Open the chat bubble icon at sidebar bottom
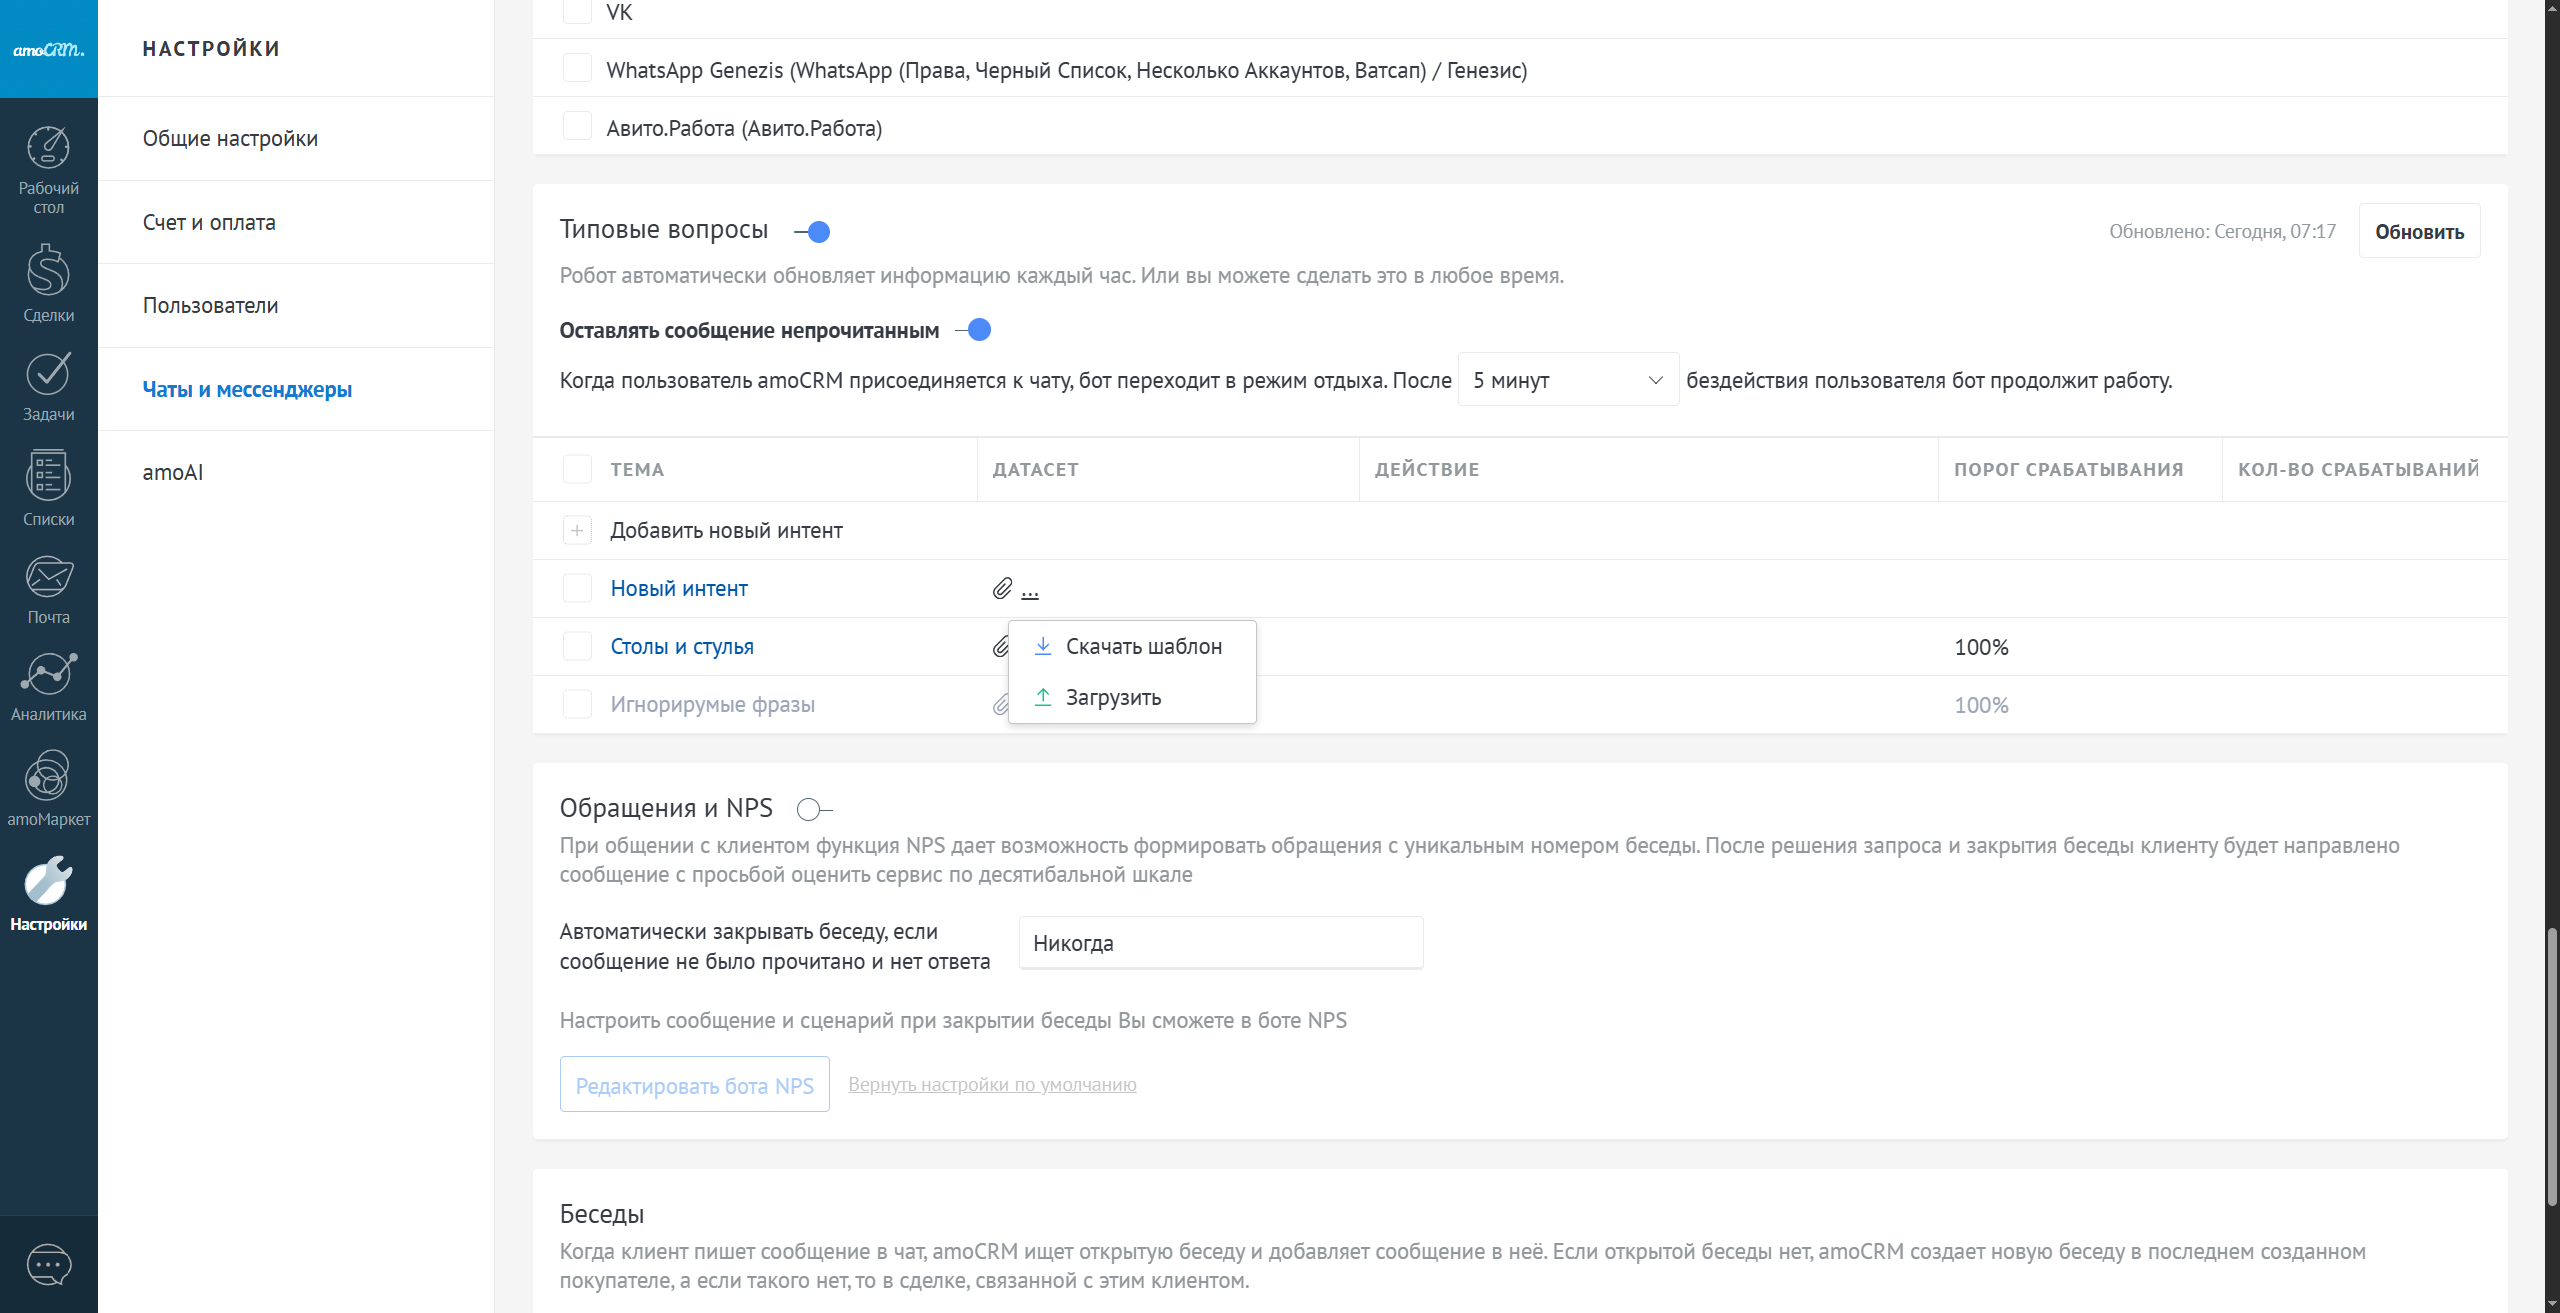The image size is (2560, 1313). 48,1264
